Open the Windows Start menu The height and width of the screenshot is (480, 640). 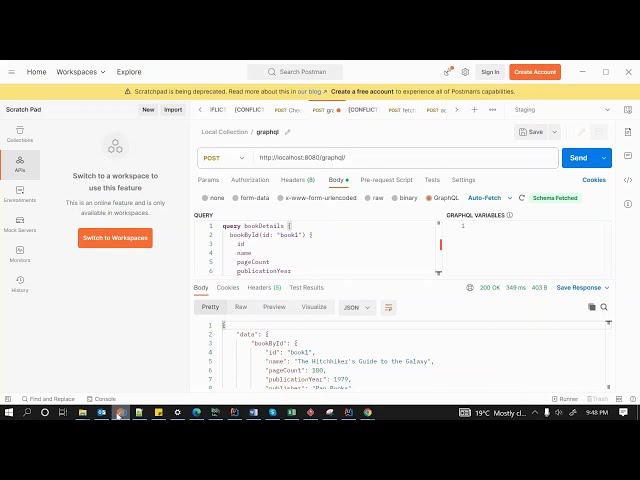tap(9, 412)
